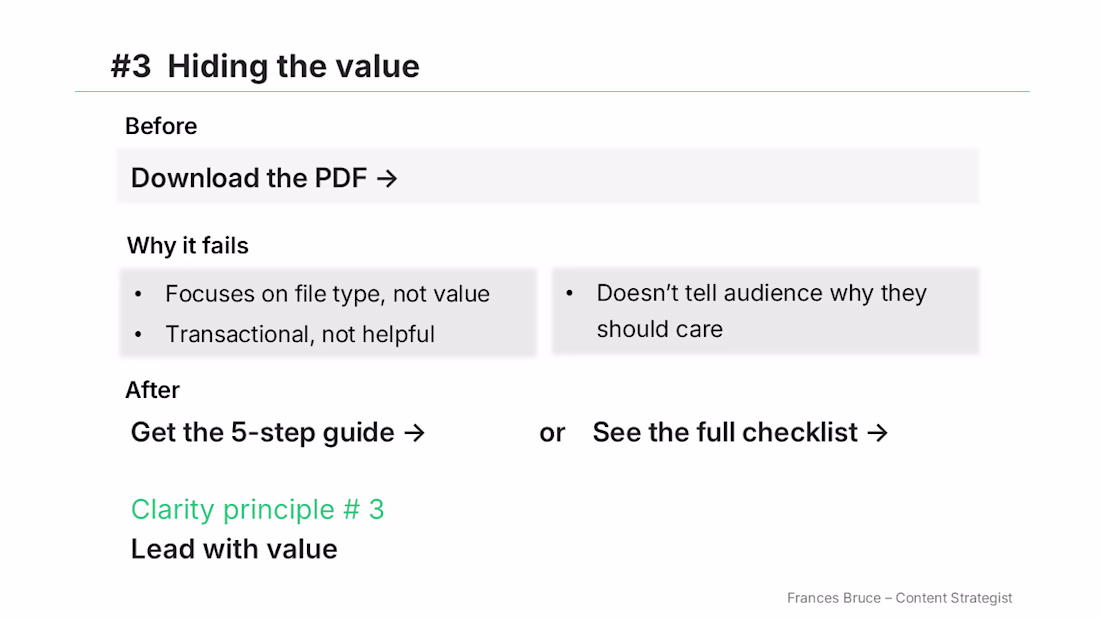Select the "After" section label
Screen dimensions: 1100x619
point(152,390)
